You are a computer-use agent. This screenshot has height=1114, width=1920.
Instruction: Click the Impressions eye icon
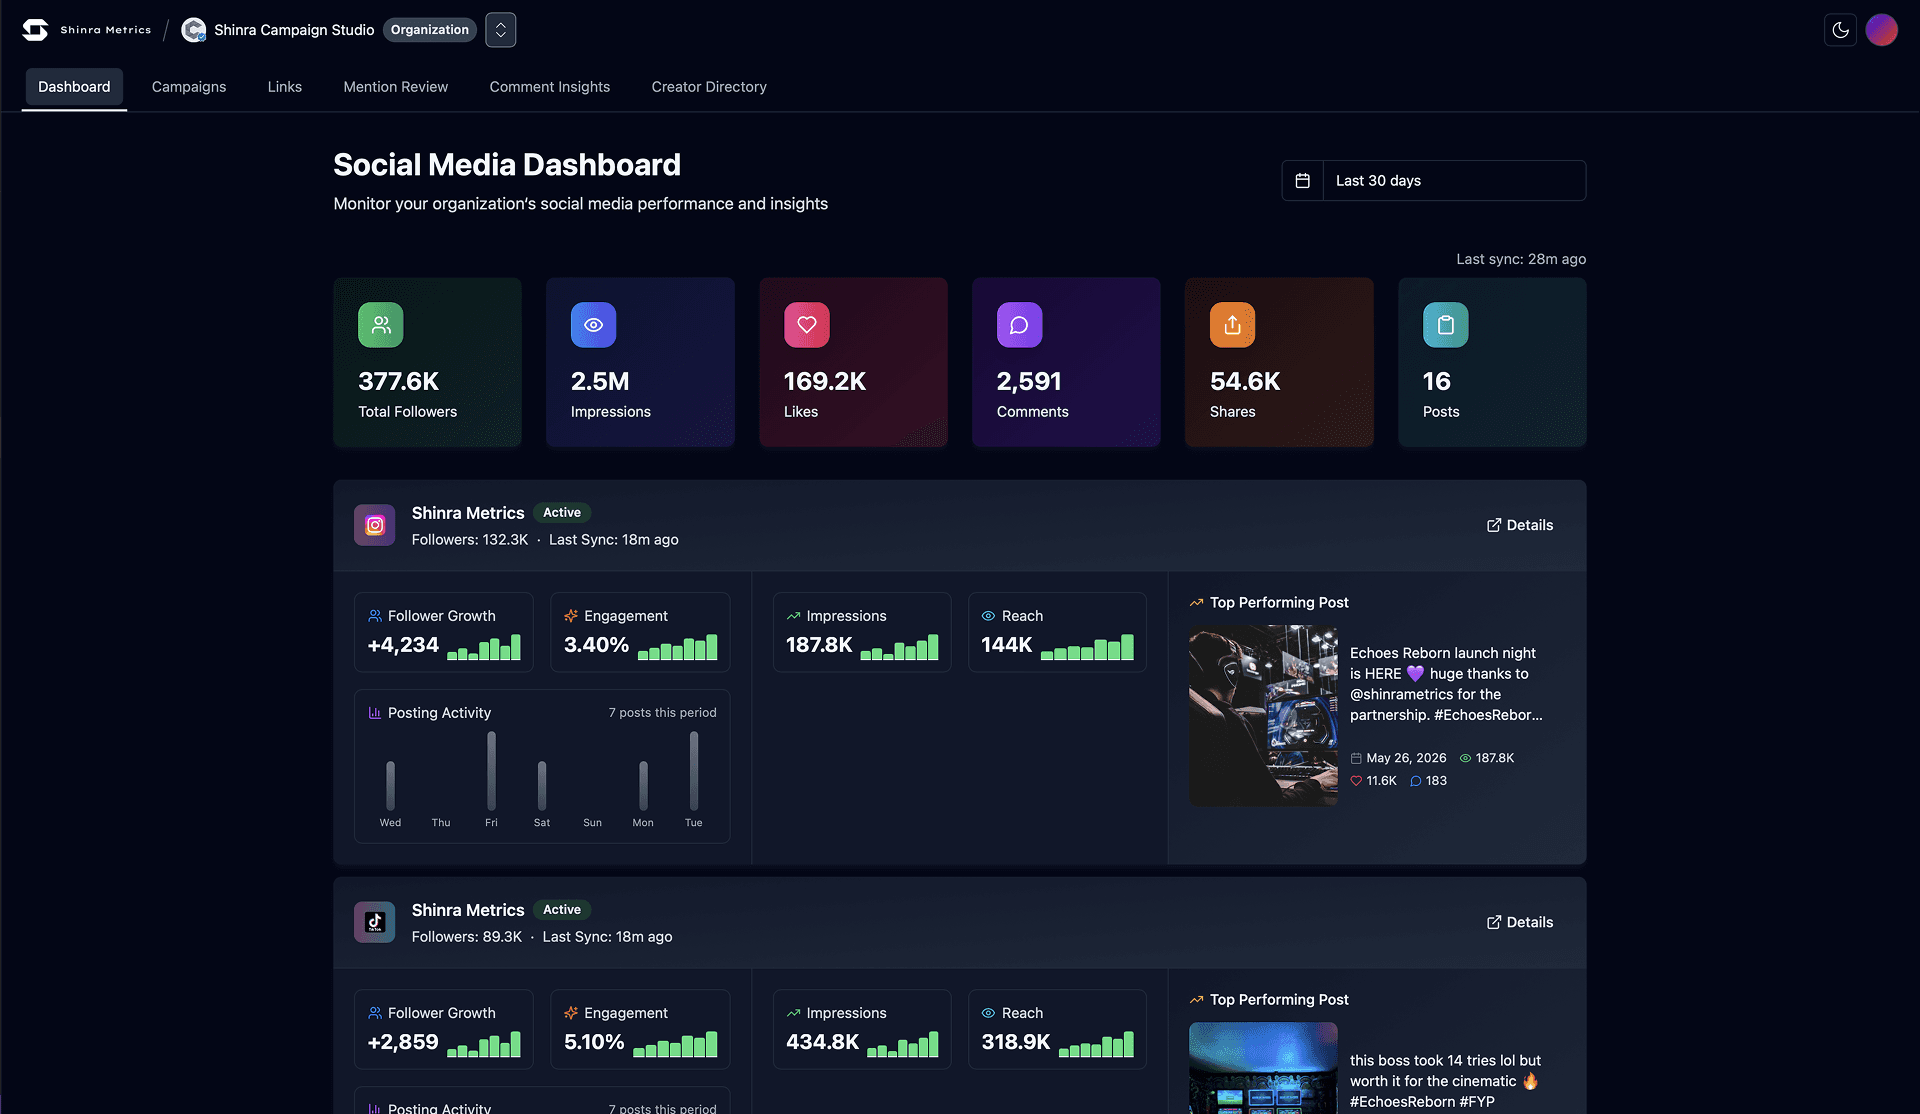(594, 325)
